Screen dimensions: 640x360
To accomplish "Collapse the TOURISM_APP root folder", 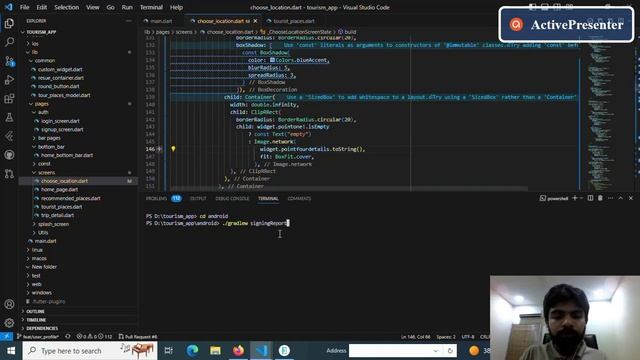I will (41, 32).
